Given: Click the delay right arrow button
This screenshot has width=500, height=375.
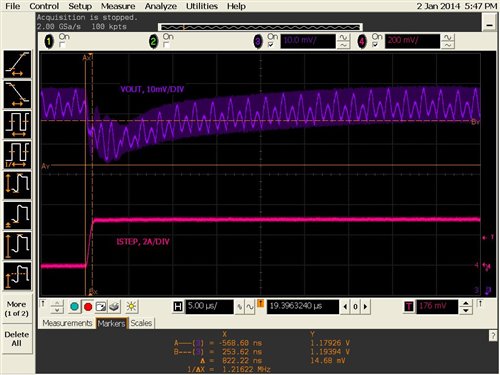Looking at the screenshot, I should [366, 307].
